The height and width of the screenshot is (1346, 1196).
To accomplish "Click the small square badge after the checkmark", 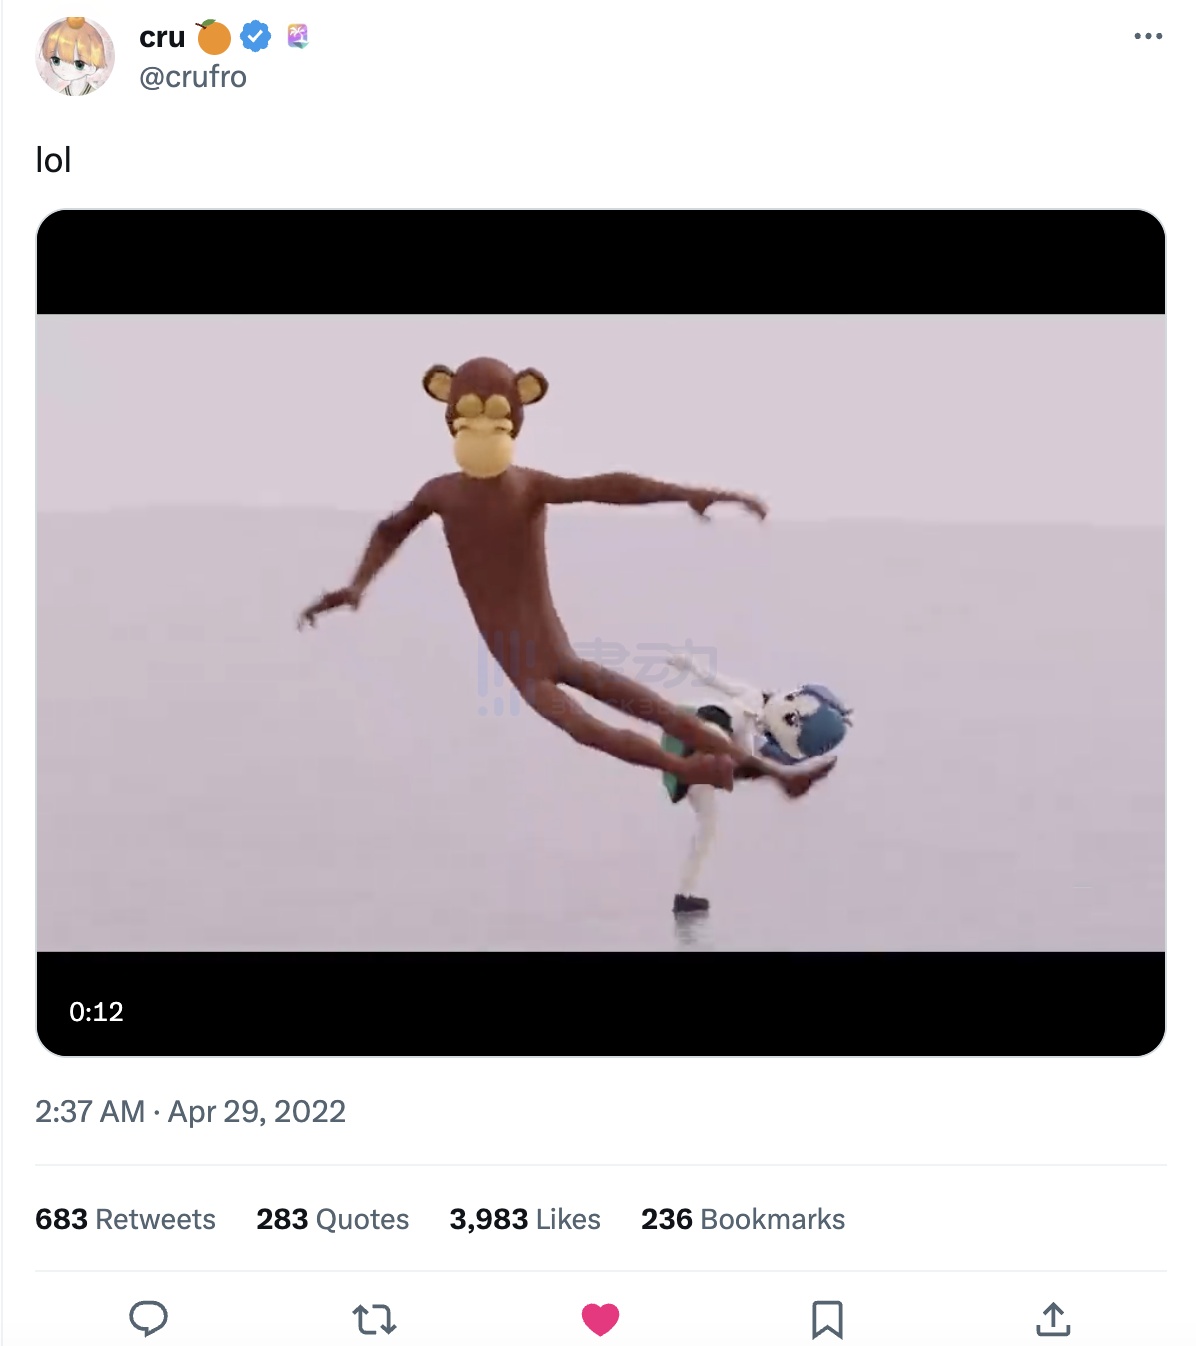I will tap(297, 37).
